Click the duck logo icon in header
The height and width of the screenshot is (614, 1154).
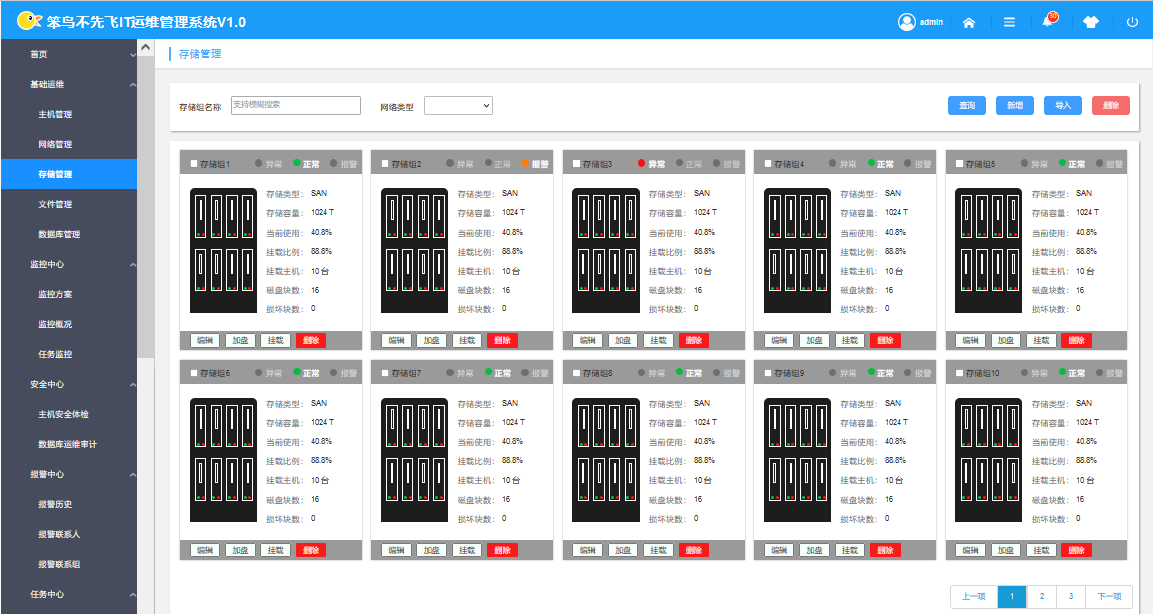(28, 21)
